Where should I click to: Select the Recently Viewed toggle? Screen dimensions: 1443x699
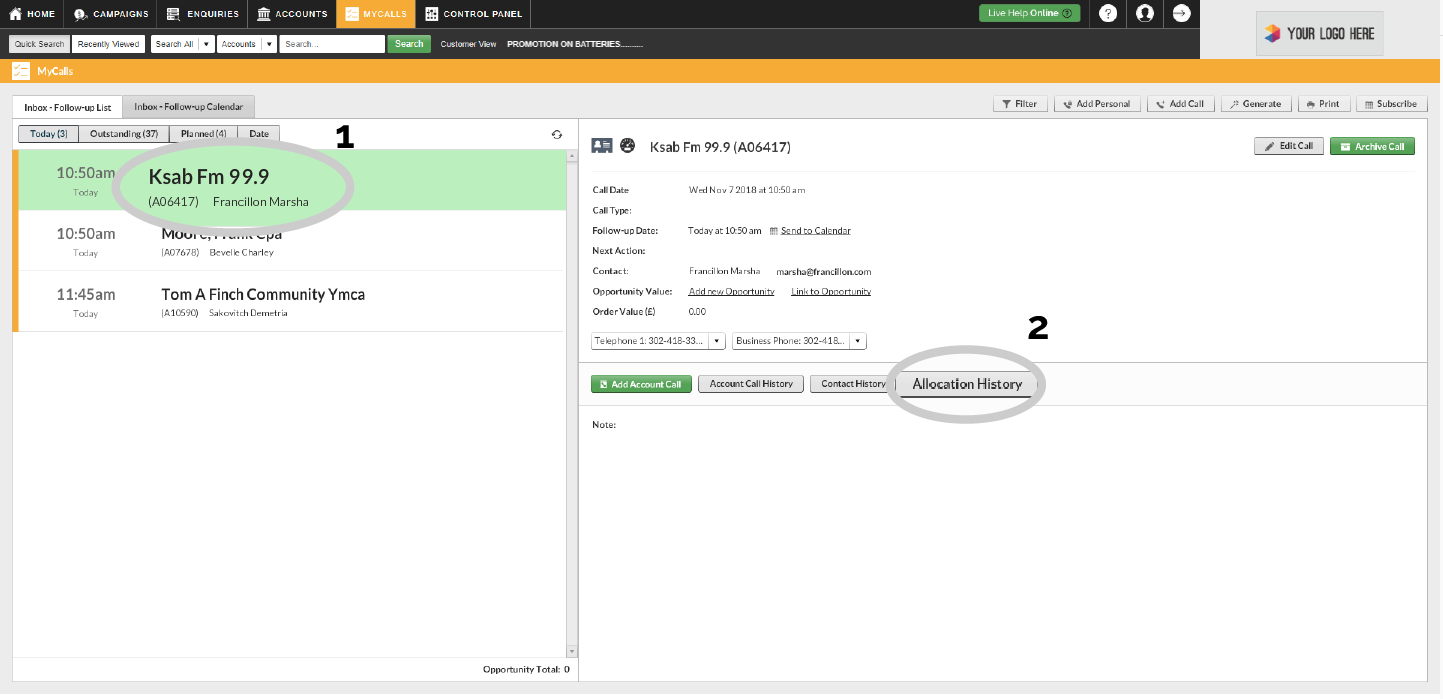108,44
